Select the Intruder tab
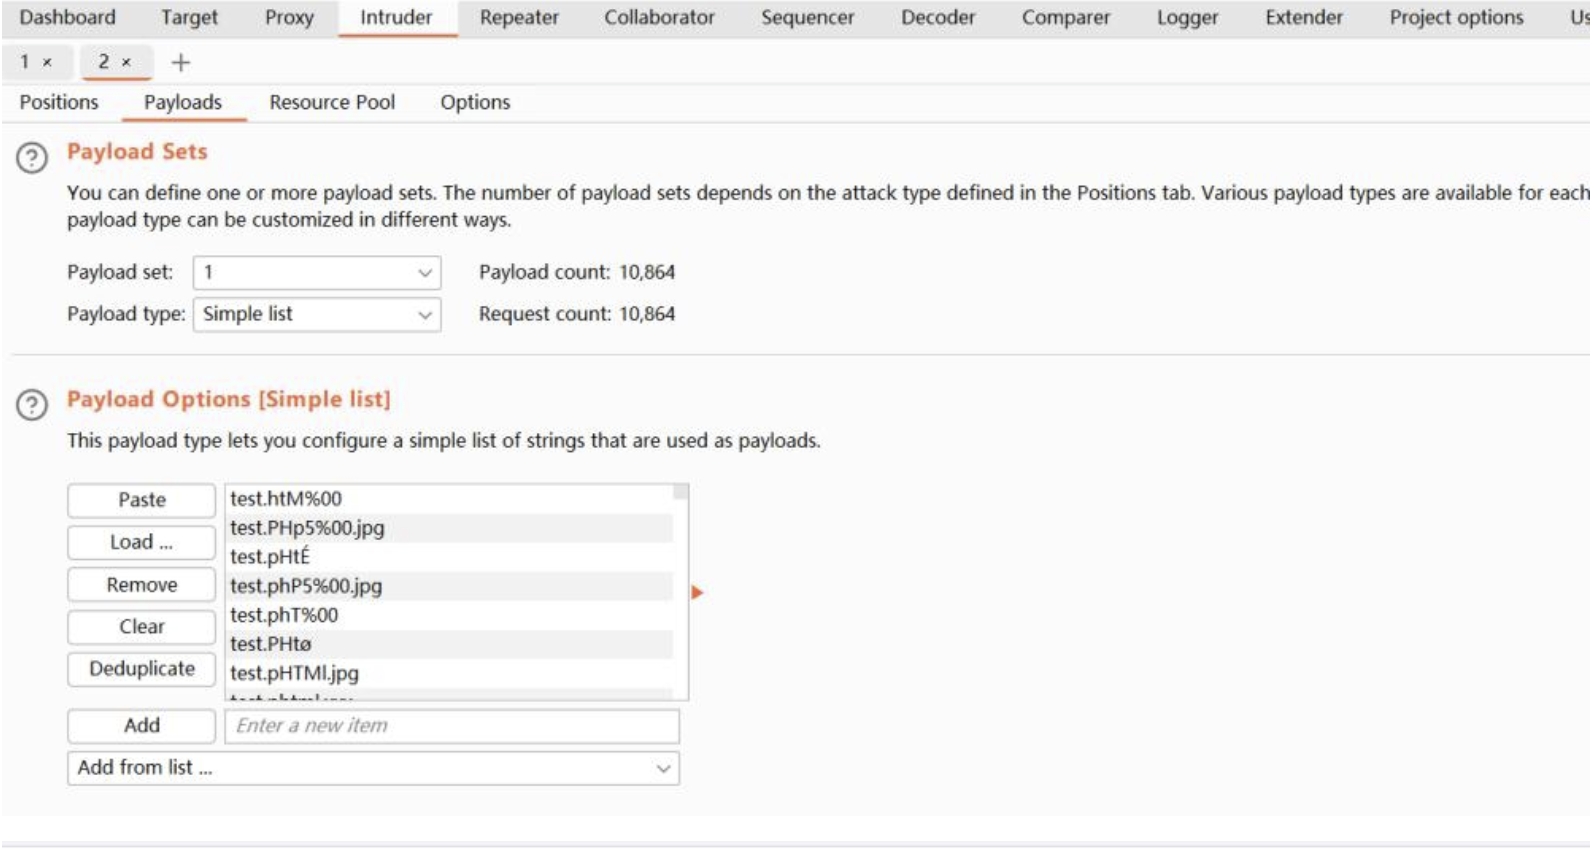The width and height of the screenshot is (1595, 849). point(396,17)
